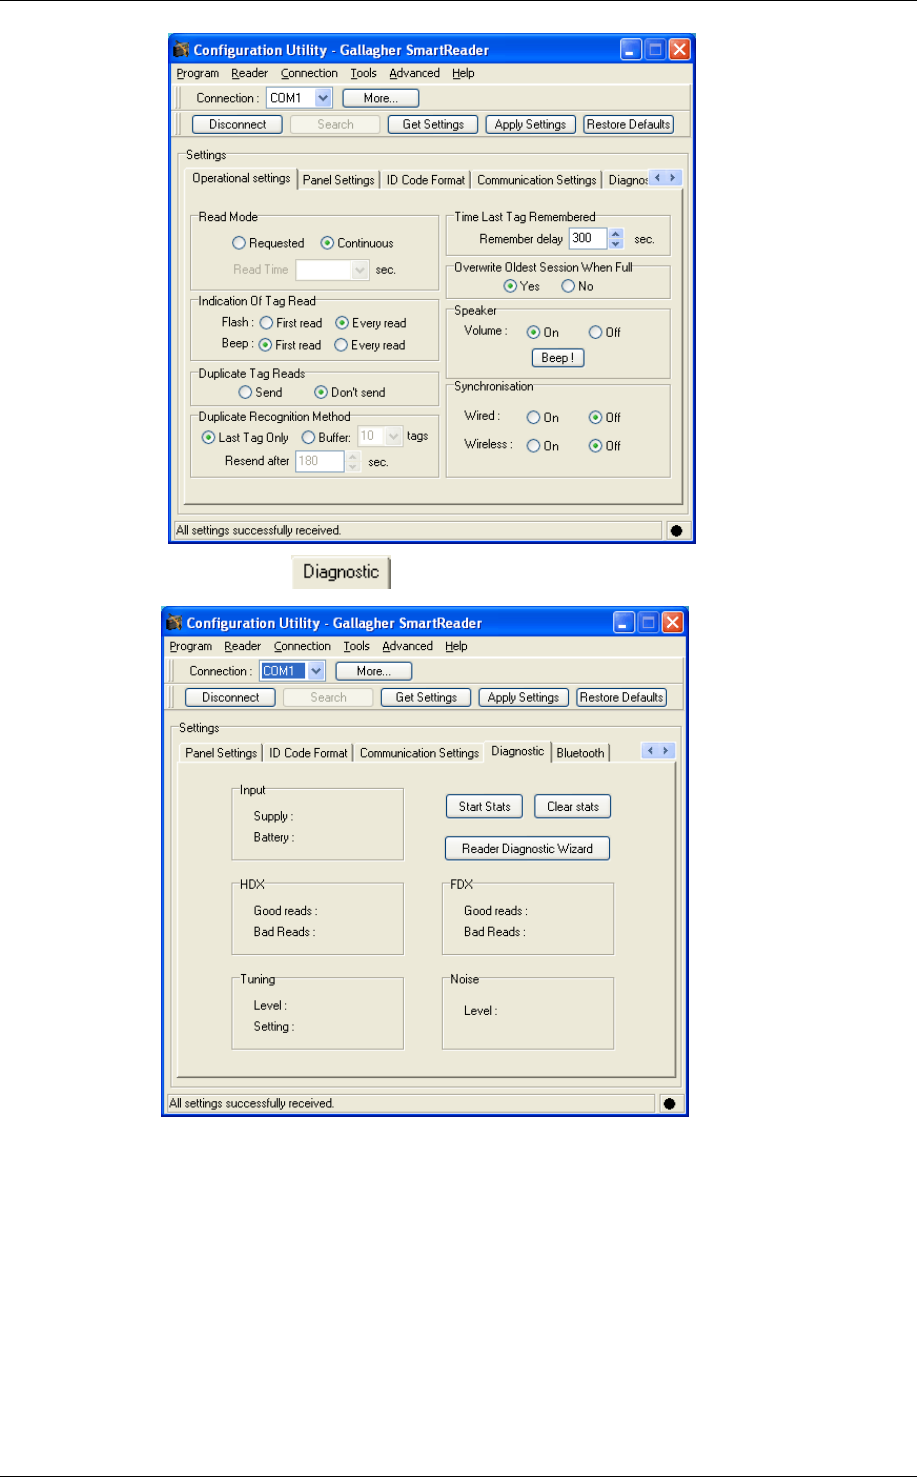Set Flash to First read

tap(266, 323)
